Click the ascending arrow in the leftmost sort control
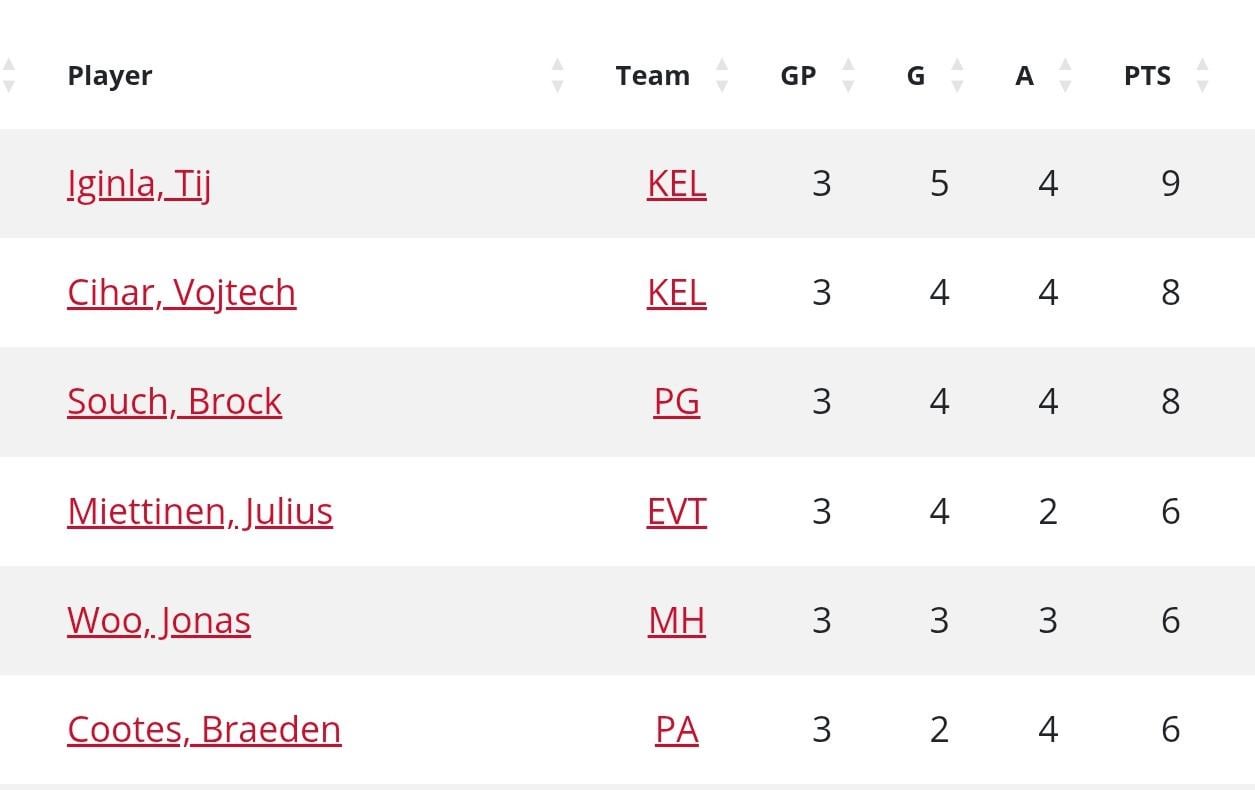1255x790 pixels. (10, 66)
